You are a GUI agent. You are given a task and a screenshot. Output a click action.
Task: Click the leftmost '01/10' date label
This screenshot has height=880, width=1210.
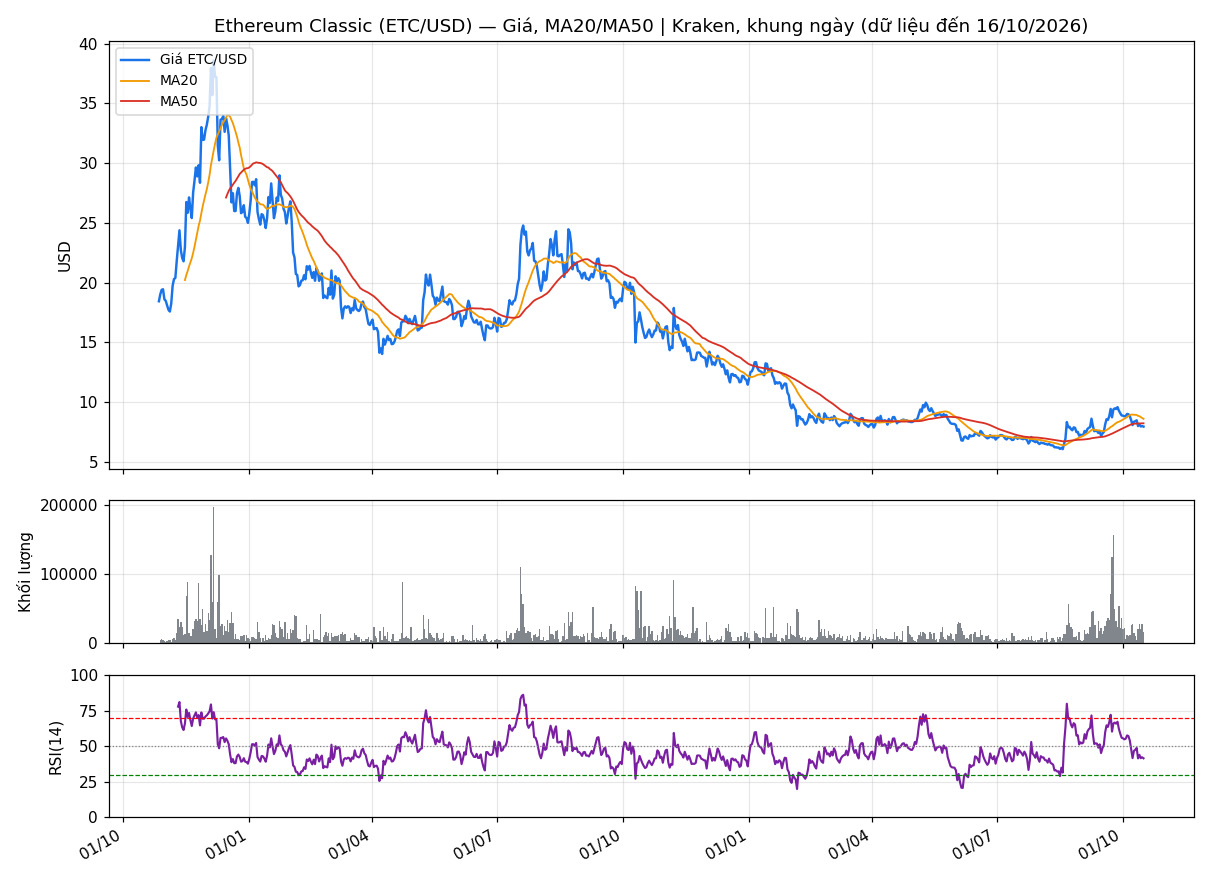tap(102, 845)
